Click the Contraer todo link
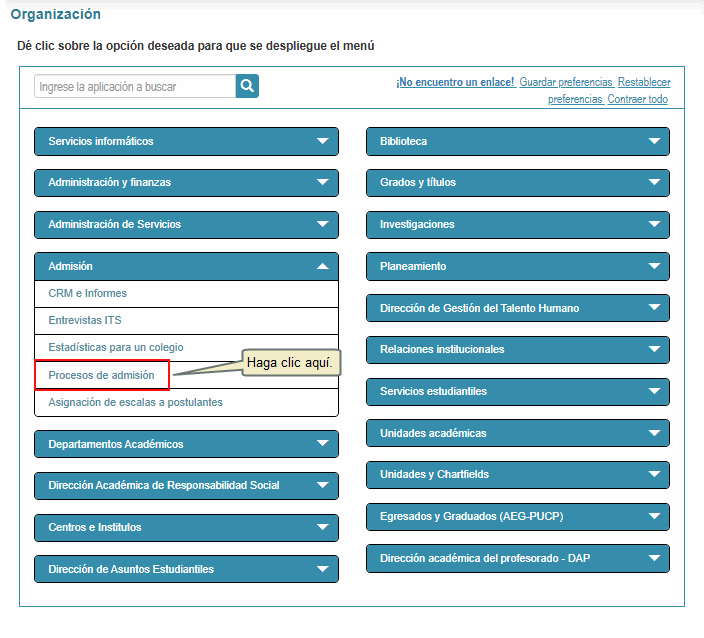The image size is (704, 638). pos(637,99)
